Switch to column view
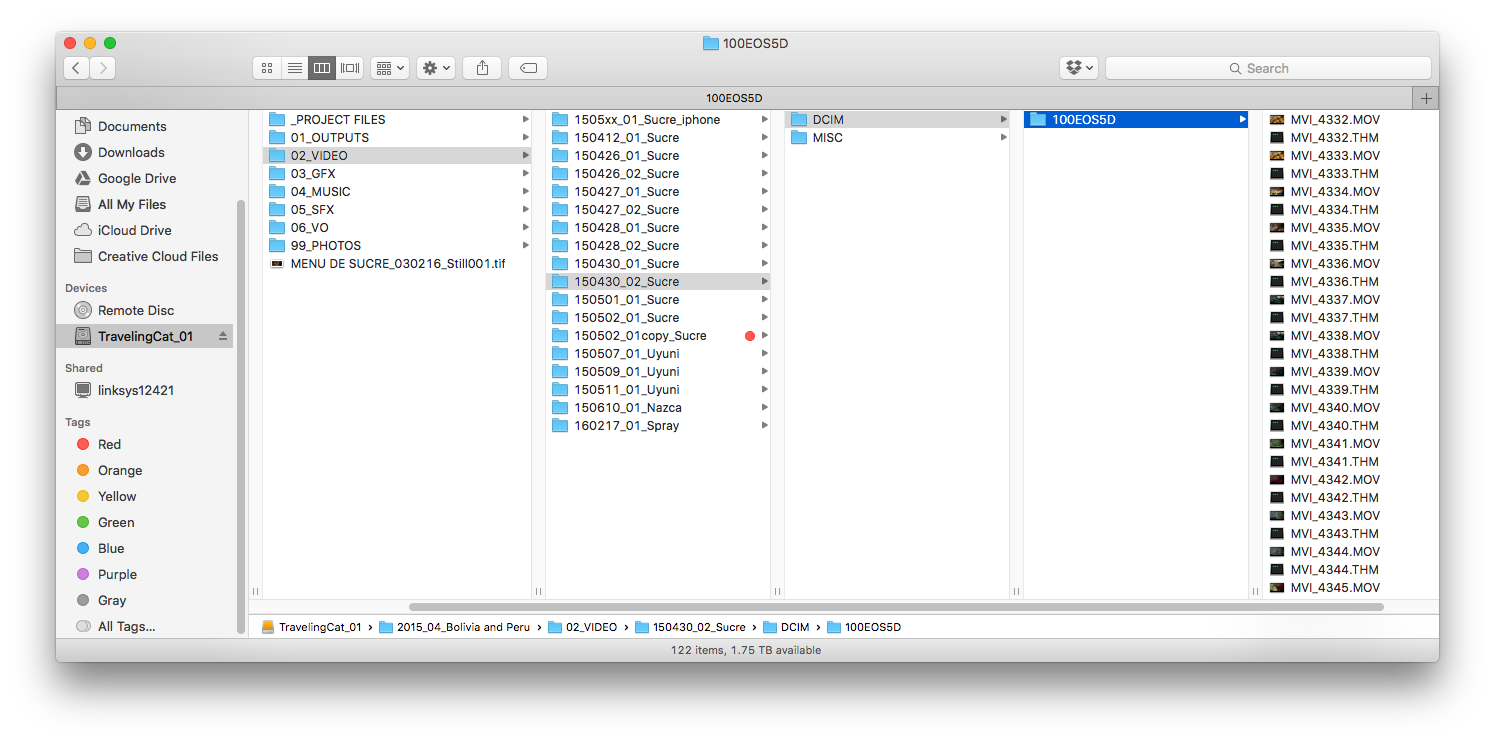This screenshot has height=742, width=1495. (322, 68)
